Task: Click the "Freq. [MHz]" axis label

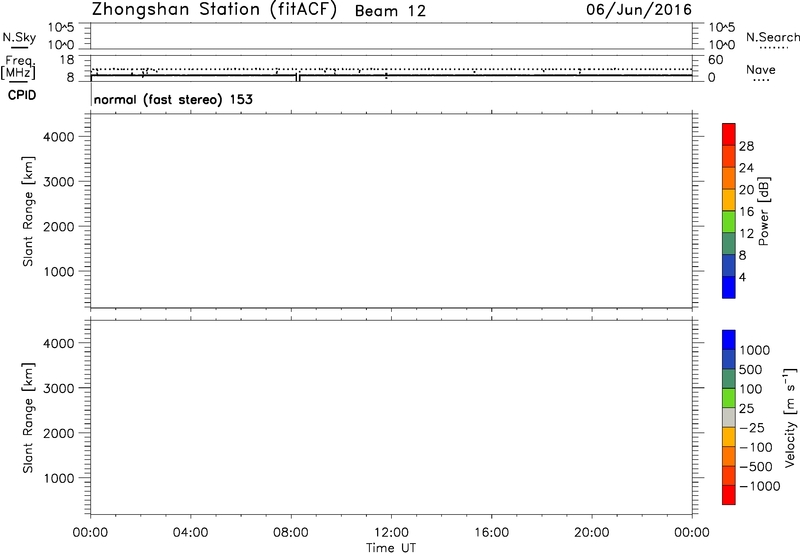Action: (x=19, y=67)
